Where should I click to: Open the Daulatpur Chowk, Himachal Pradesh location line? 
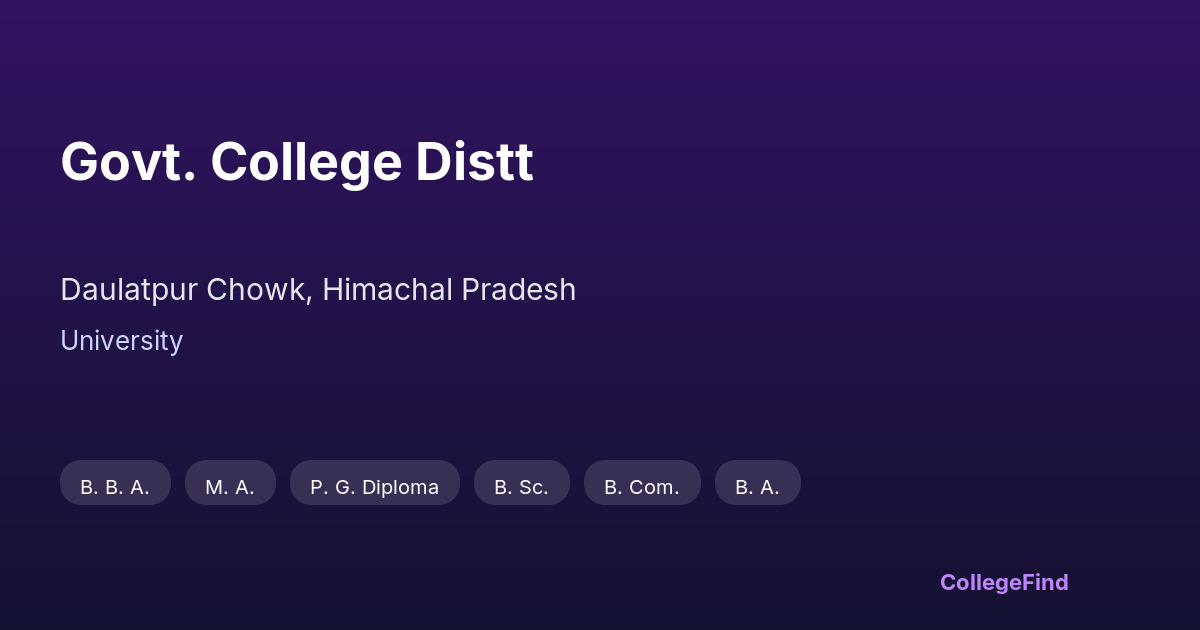[x=318, y=290]
